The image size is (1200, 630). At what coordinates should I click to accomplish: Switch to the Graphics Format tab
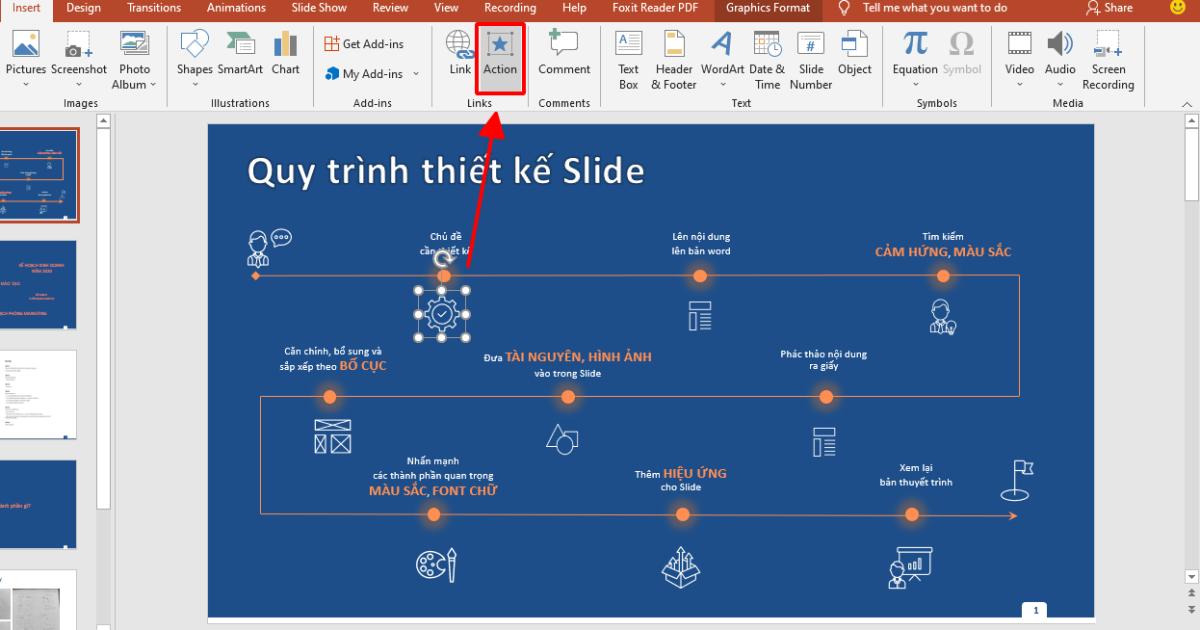coord(767,8)
